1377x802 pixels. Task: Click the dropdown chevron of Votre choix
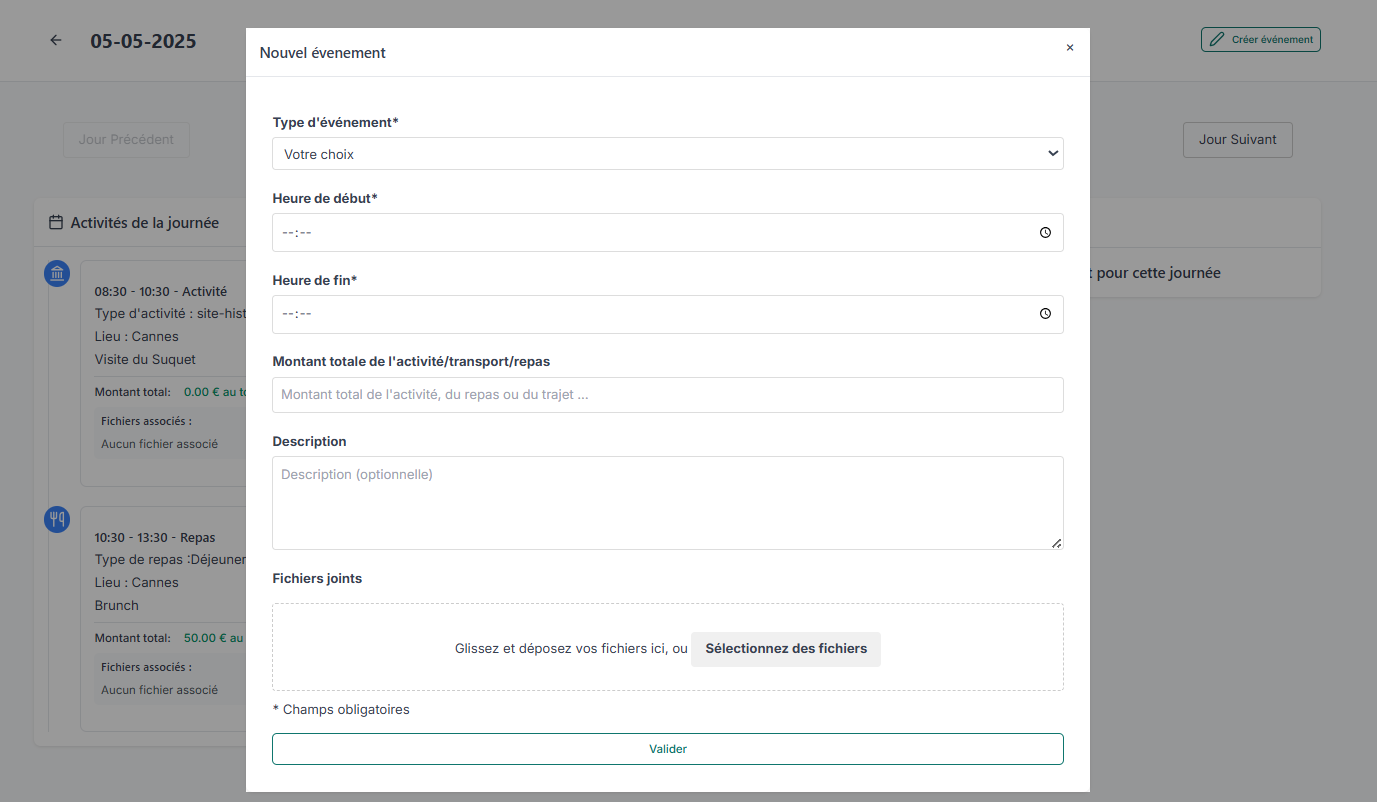click(x=1052, y=154)
